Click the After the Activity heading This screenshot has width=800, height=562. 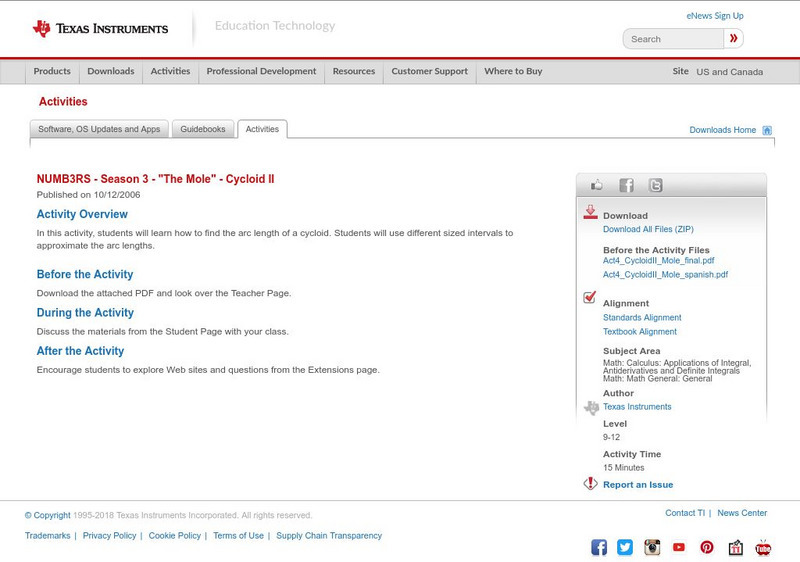pos(80,351)
